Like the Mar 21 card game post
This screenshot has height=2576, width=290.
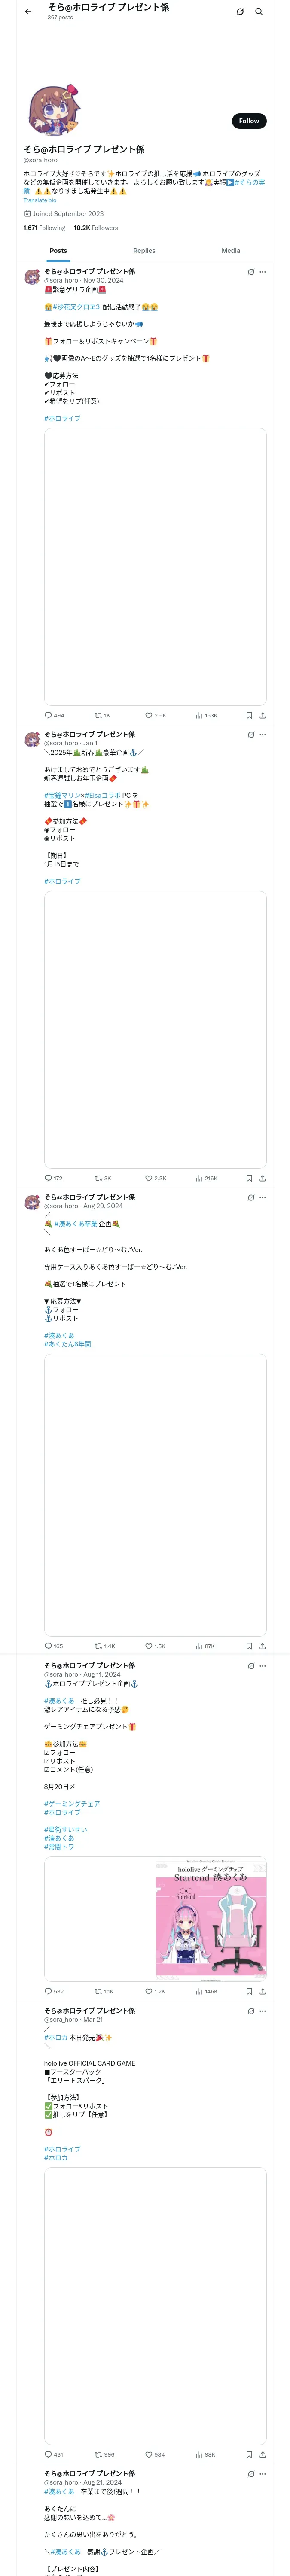[149, 2454]
